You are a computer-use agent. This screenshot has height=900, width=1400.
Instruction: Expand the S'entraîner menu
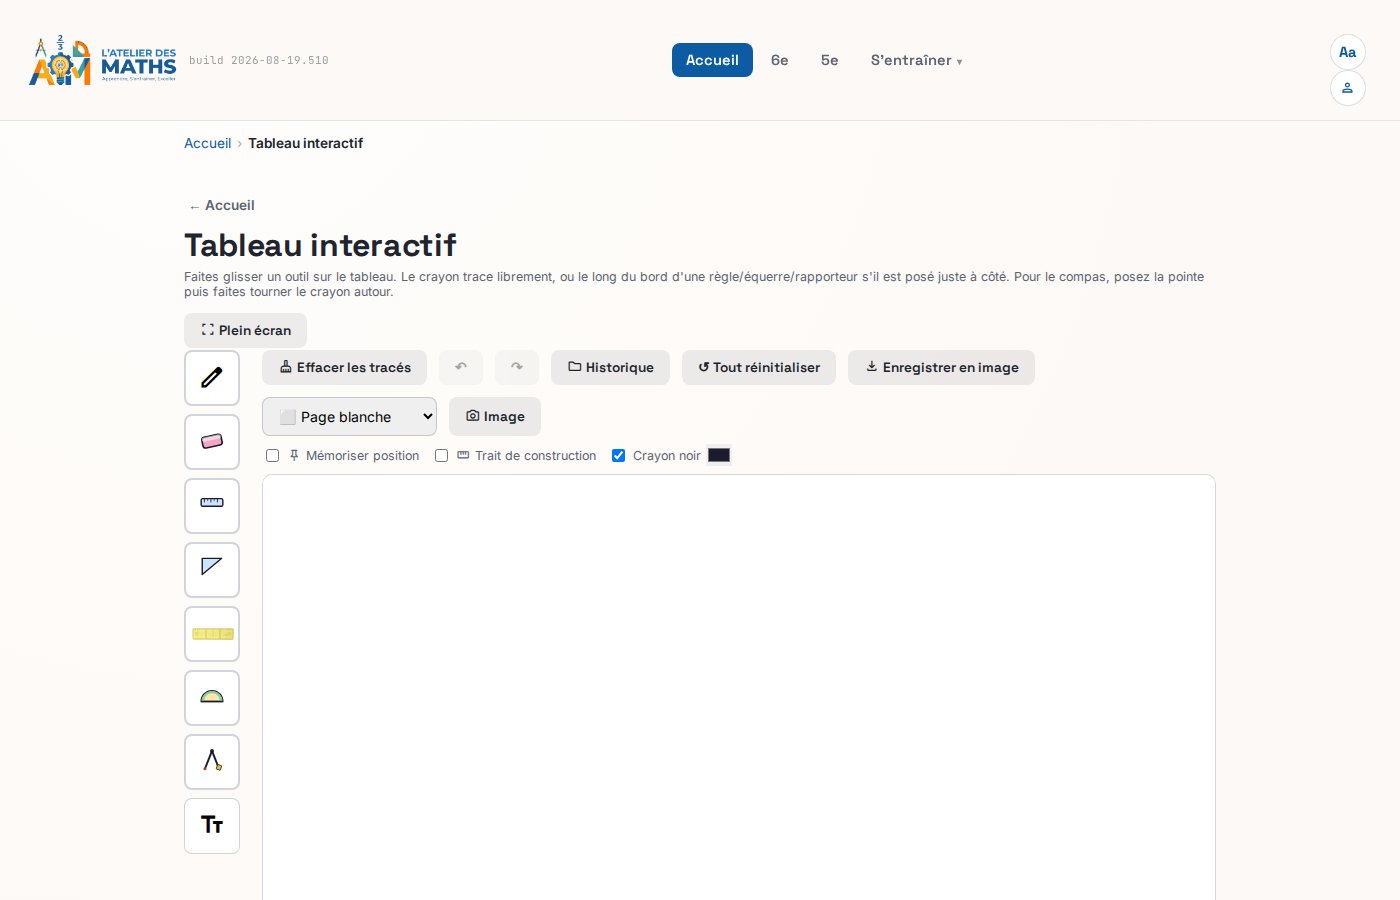point(916,60)
